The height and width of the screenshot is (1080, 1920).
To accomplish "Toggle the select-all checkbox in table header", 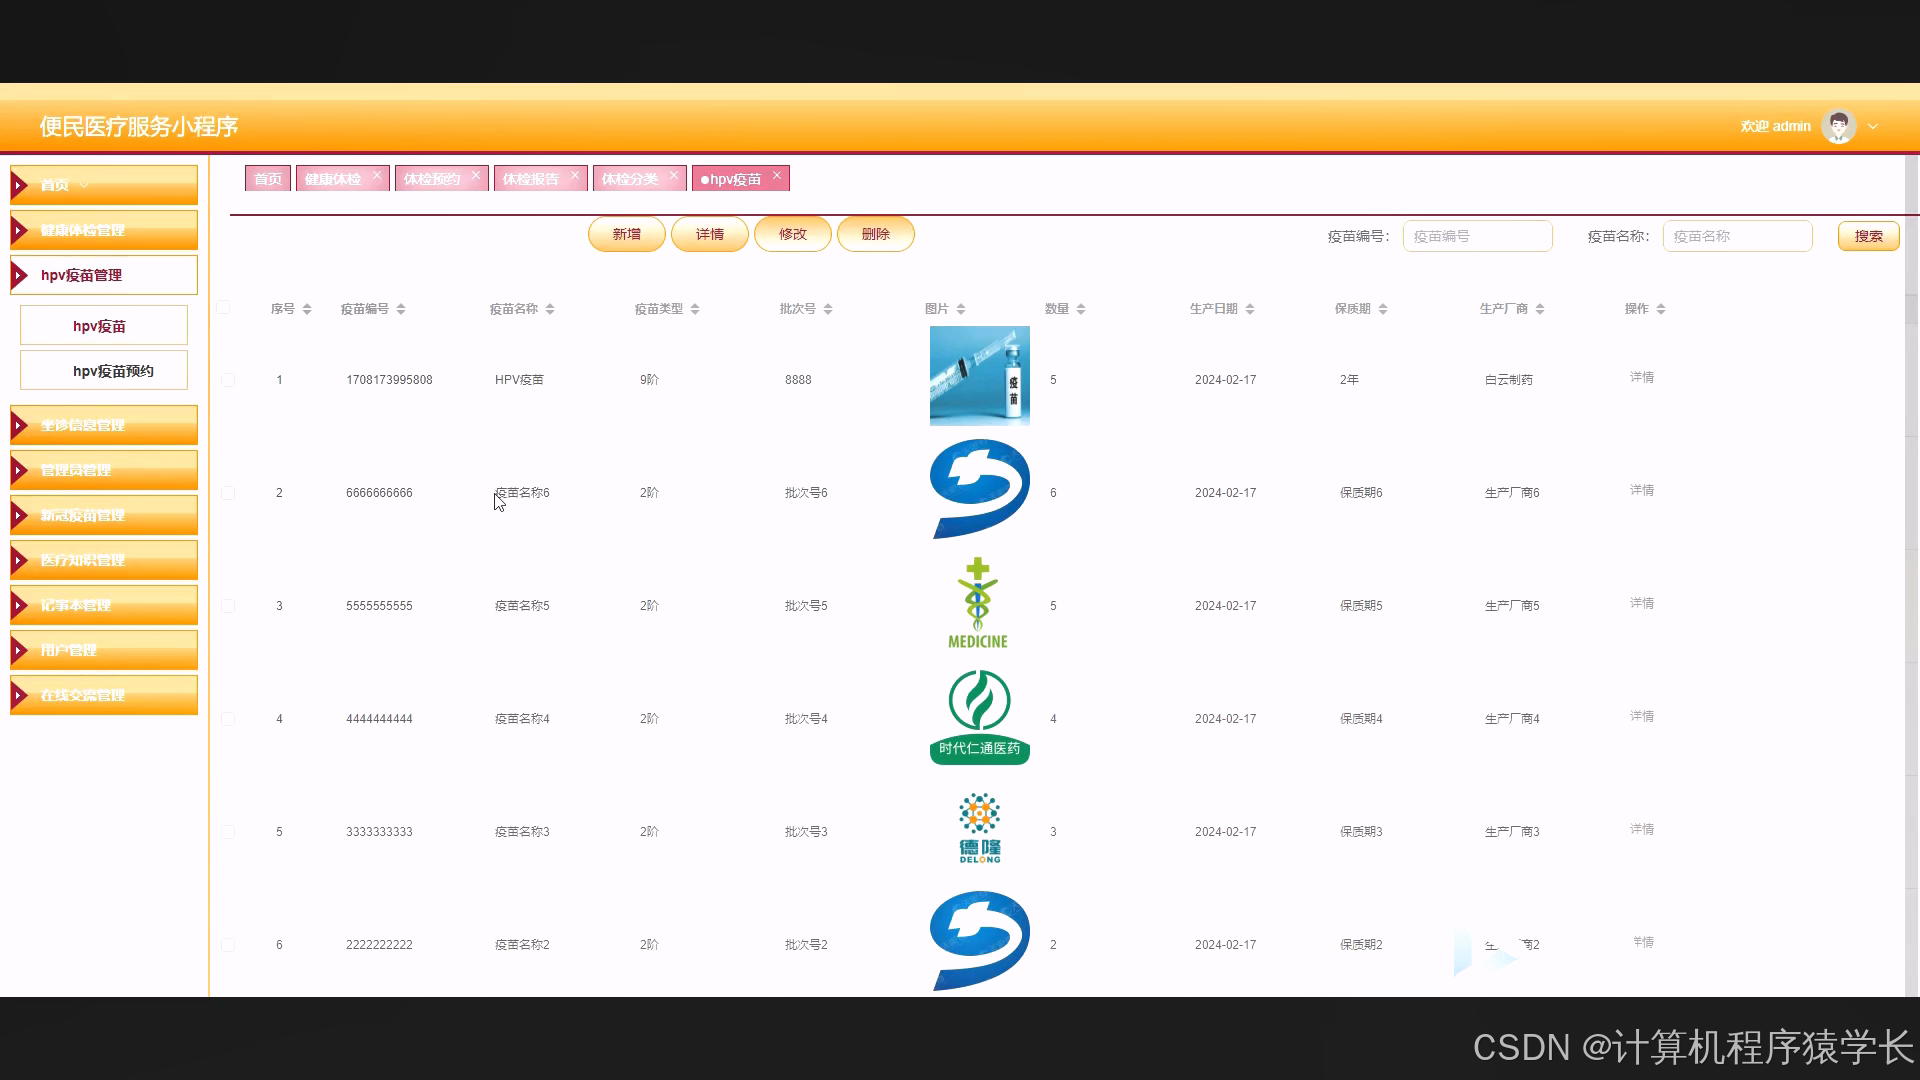I will click(223, 307).
